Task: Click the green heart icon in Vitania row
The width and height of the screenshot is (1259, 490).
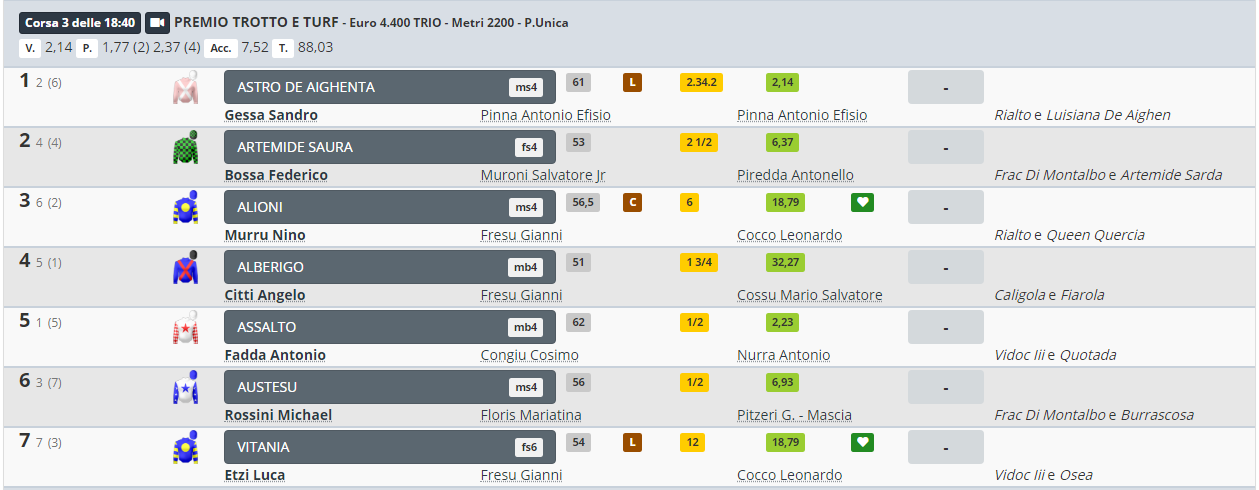Action: click(862, 443)
